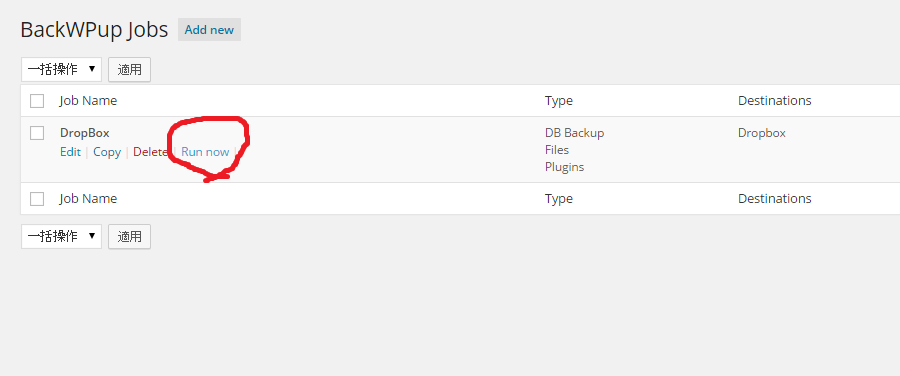Open the top 一括操作 bulk actions dropdown
900x376 pixels.
61,69
